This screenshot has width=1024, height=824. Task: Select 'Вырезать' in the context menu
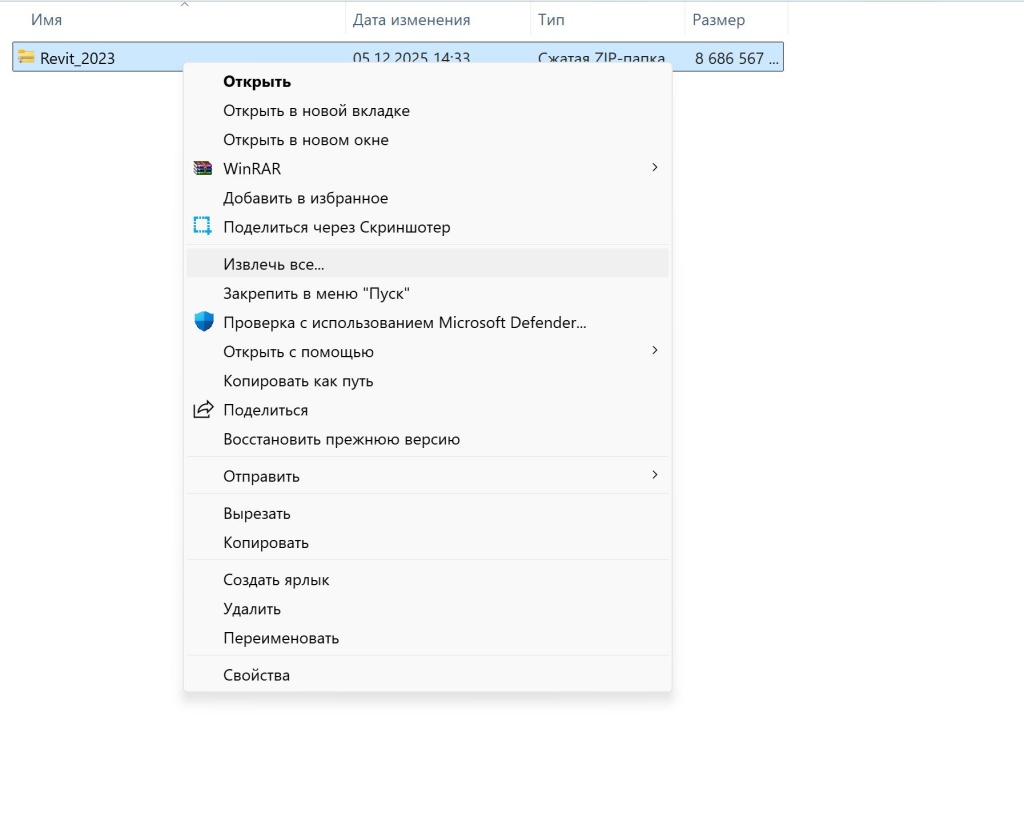(x=428, y=513)
